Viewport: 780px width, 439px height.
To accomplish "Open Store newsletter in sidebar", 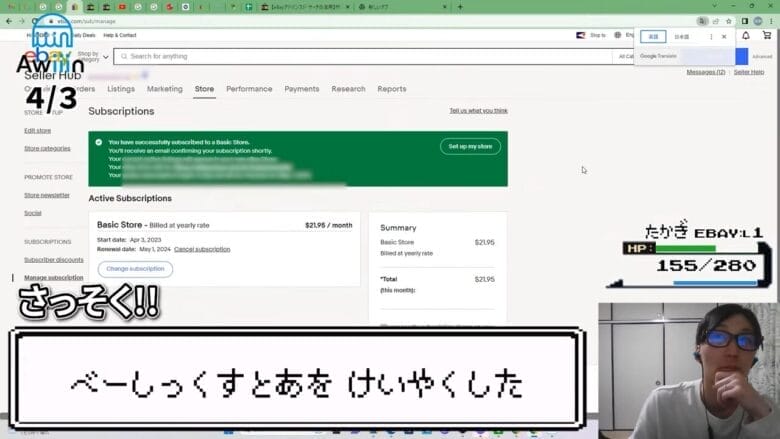I will click(x=47, y=195).
